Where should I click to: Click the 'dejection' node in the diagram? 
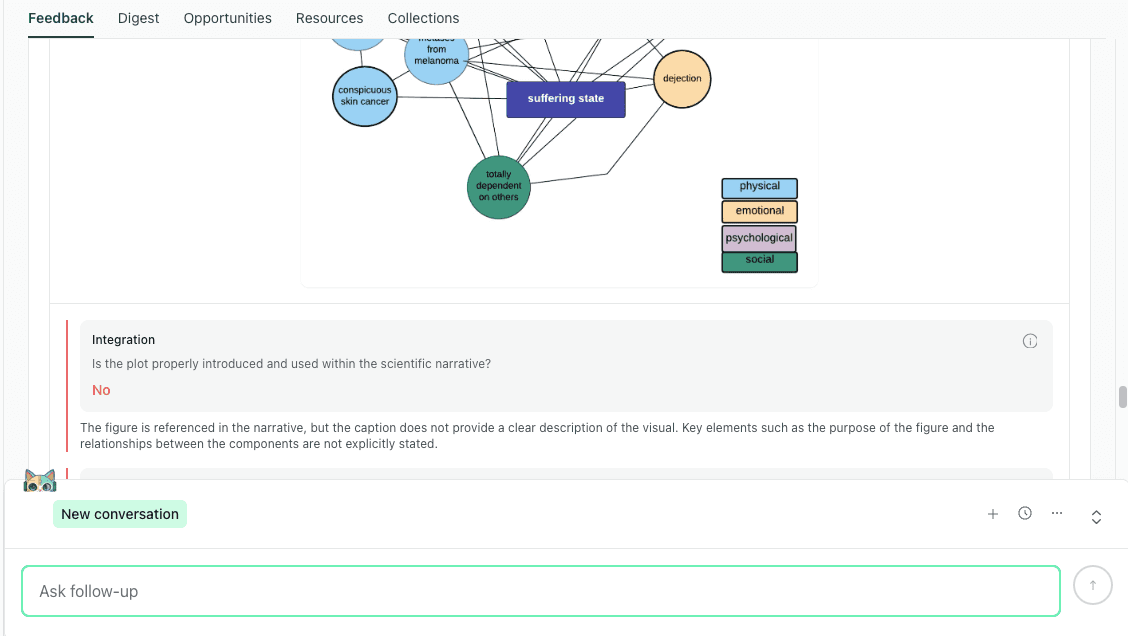(682, 78)
